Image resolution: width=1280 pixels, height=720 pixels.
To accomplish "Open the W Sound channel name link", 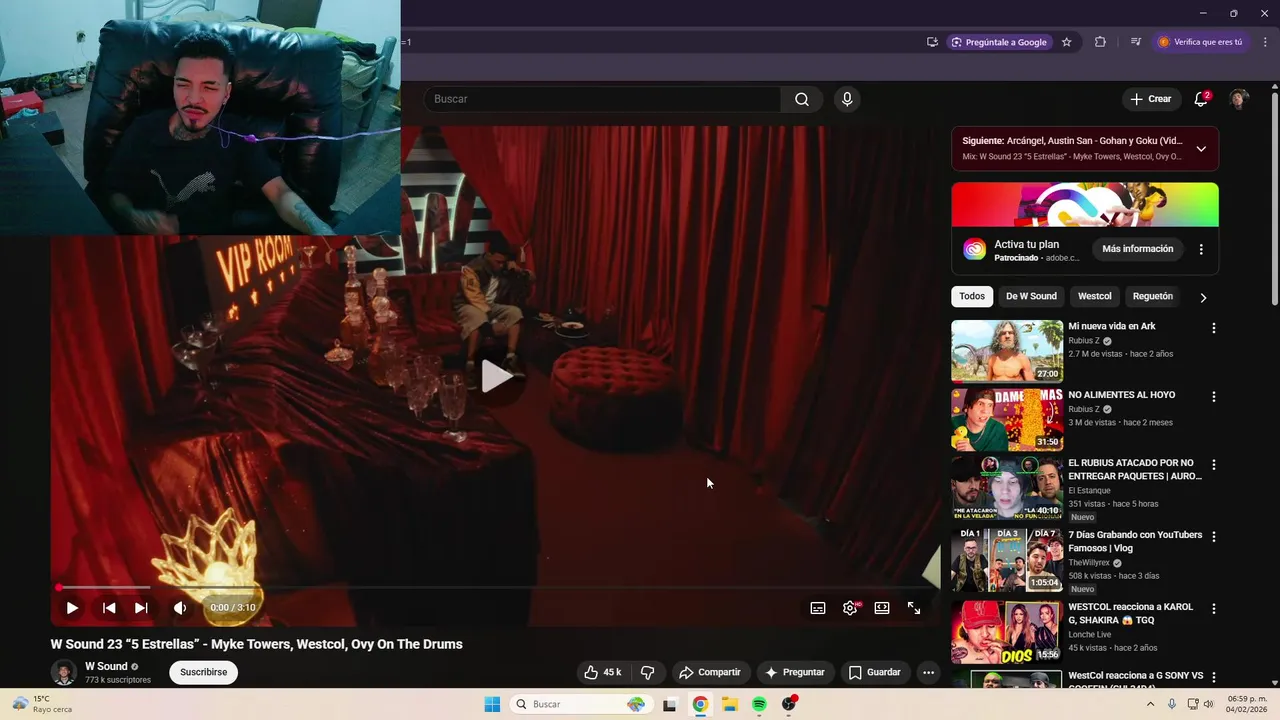I will click(106, 666).
